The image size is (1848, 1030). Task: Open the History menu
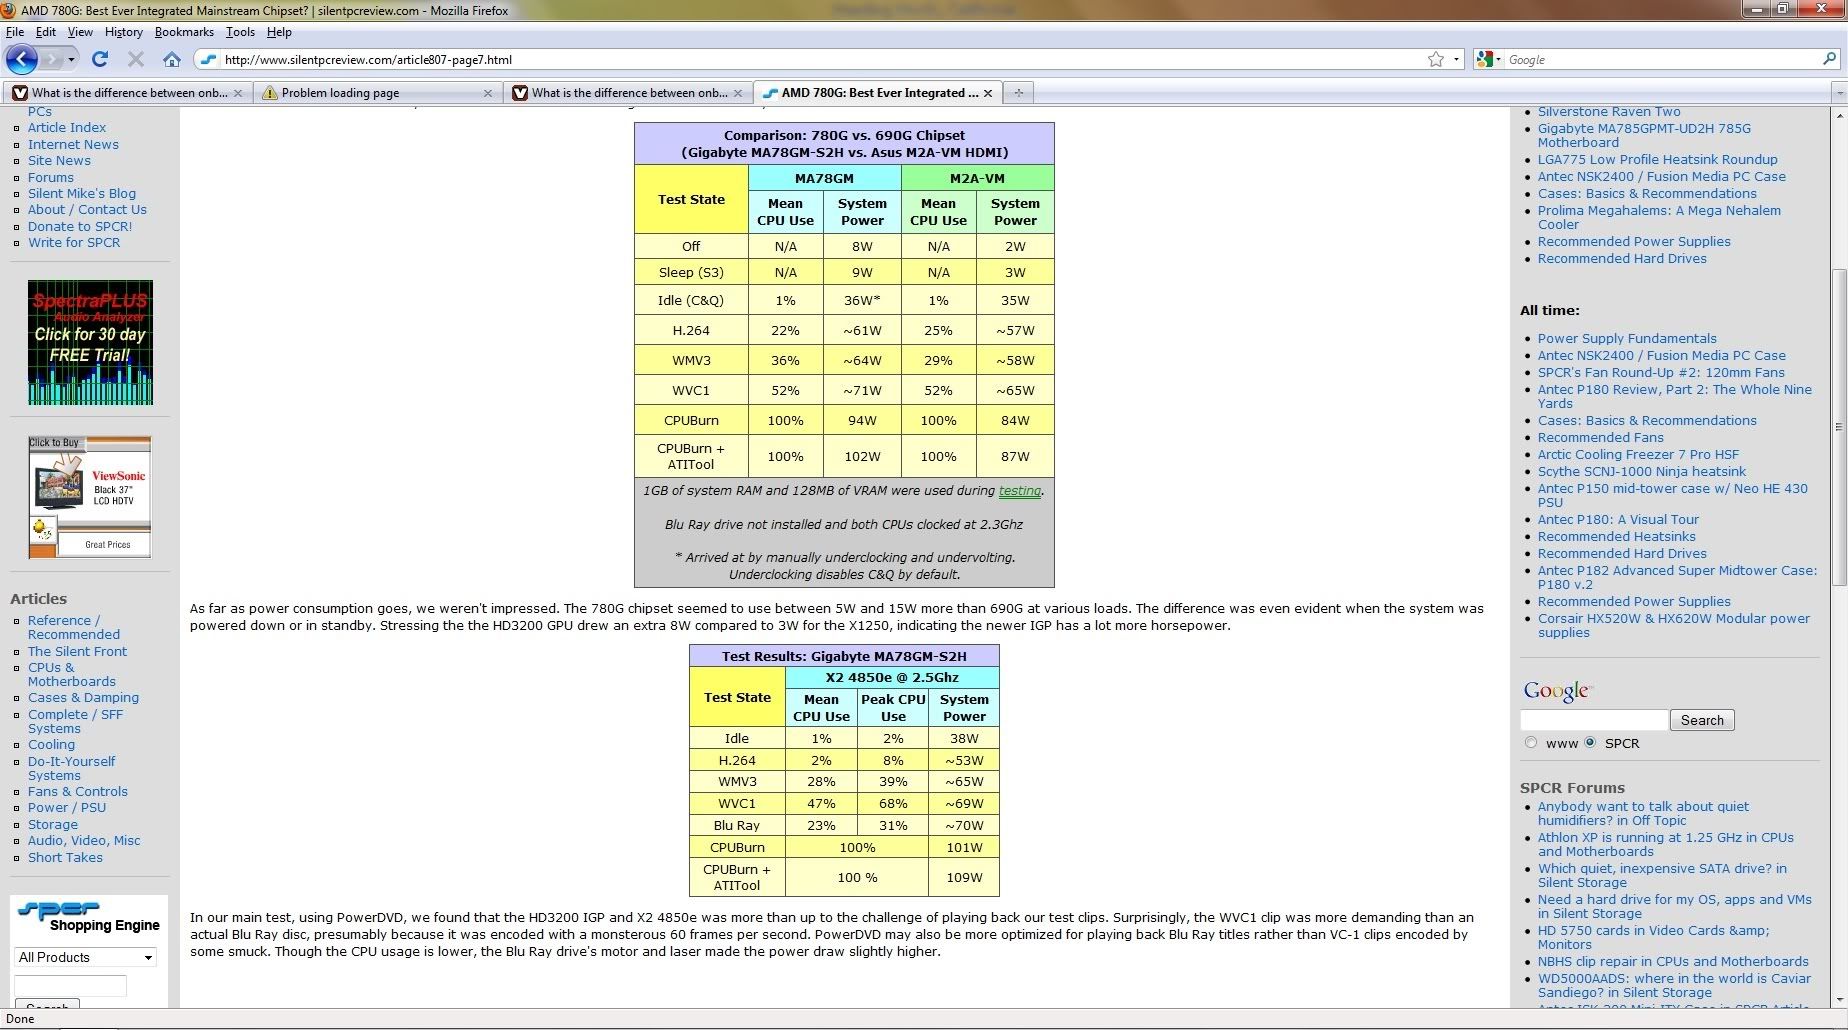pos(123,32)
